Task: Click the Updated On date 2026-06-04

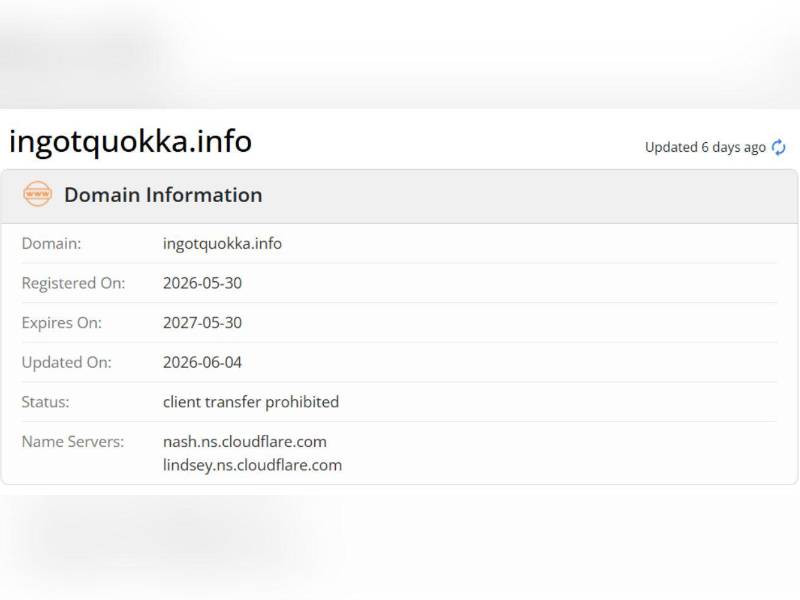Action: [203, 363]
